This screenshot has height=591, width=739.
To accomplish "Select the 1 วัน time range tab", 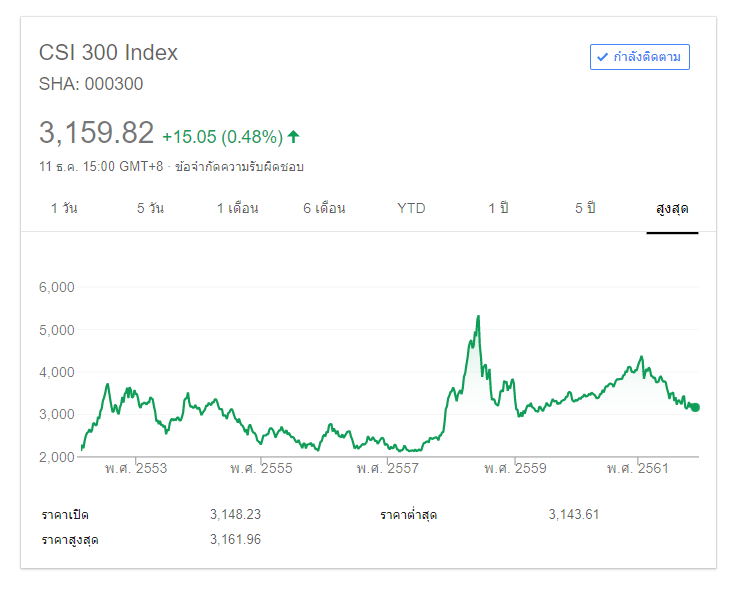I will [64, 208].
